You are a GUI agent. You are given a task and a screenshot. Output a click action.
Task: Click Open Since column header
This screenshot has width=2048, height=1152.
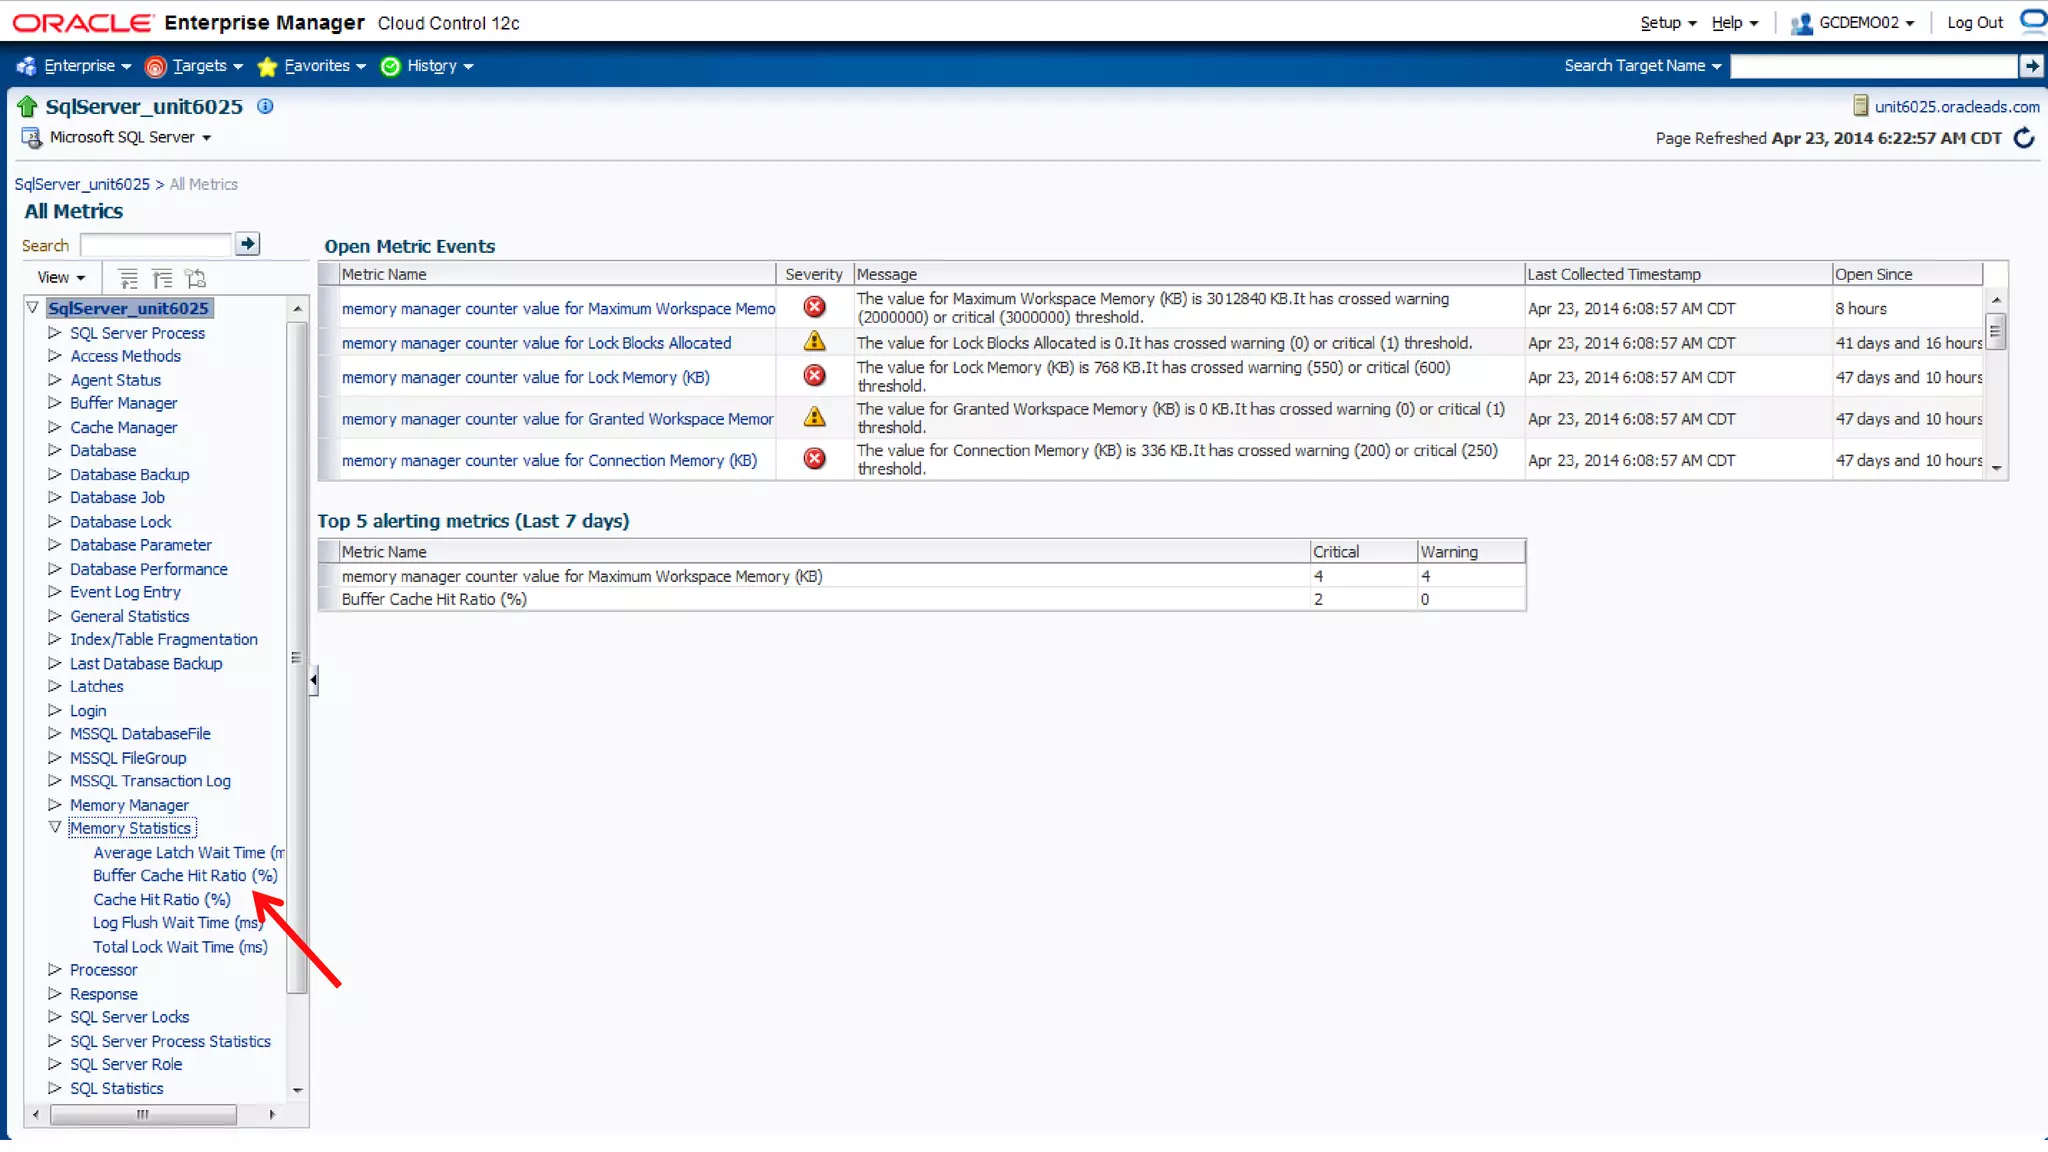coord(1907,274)
